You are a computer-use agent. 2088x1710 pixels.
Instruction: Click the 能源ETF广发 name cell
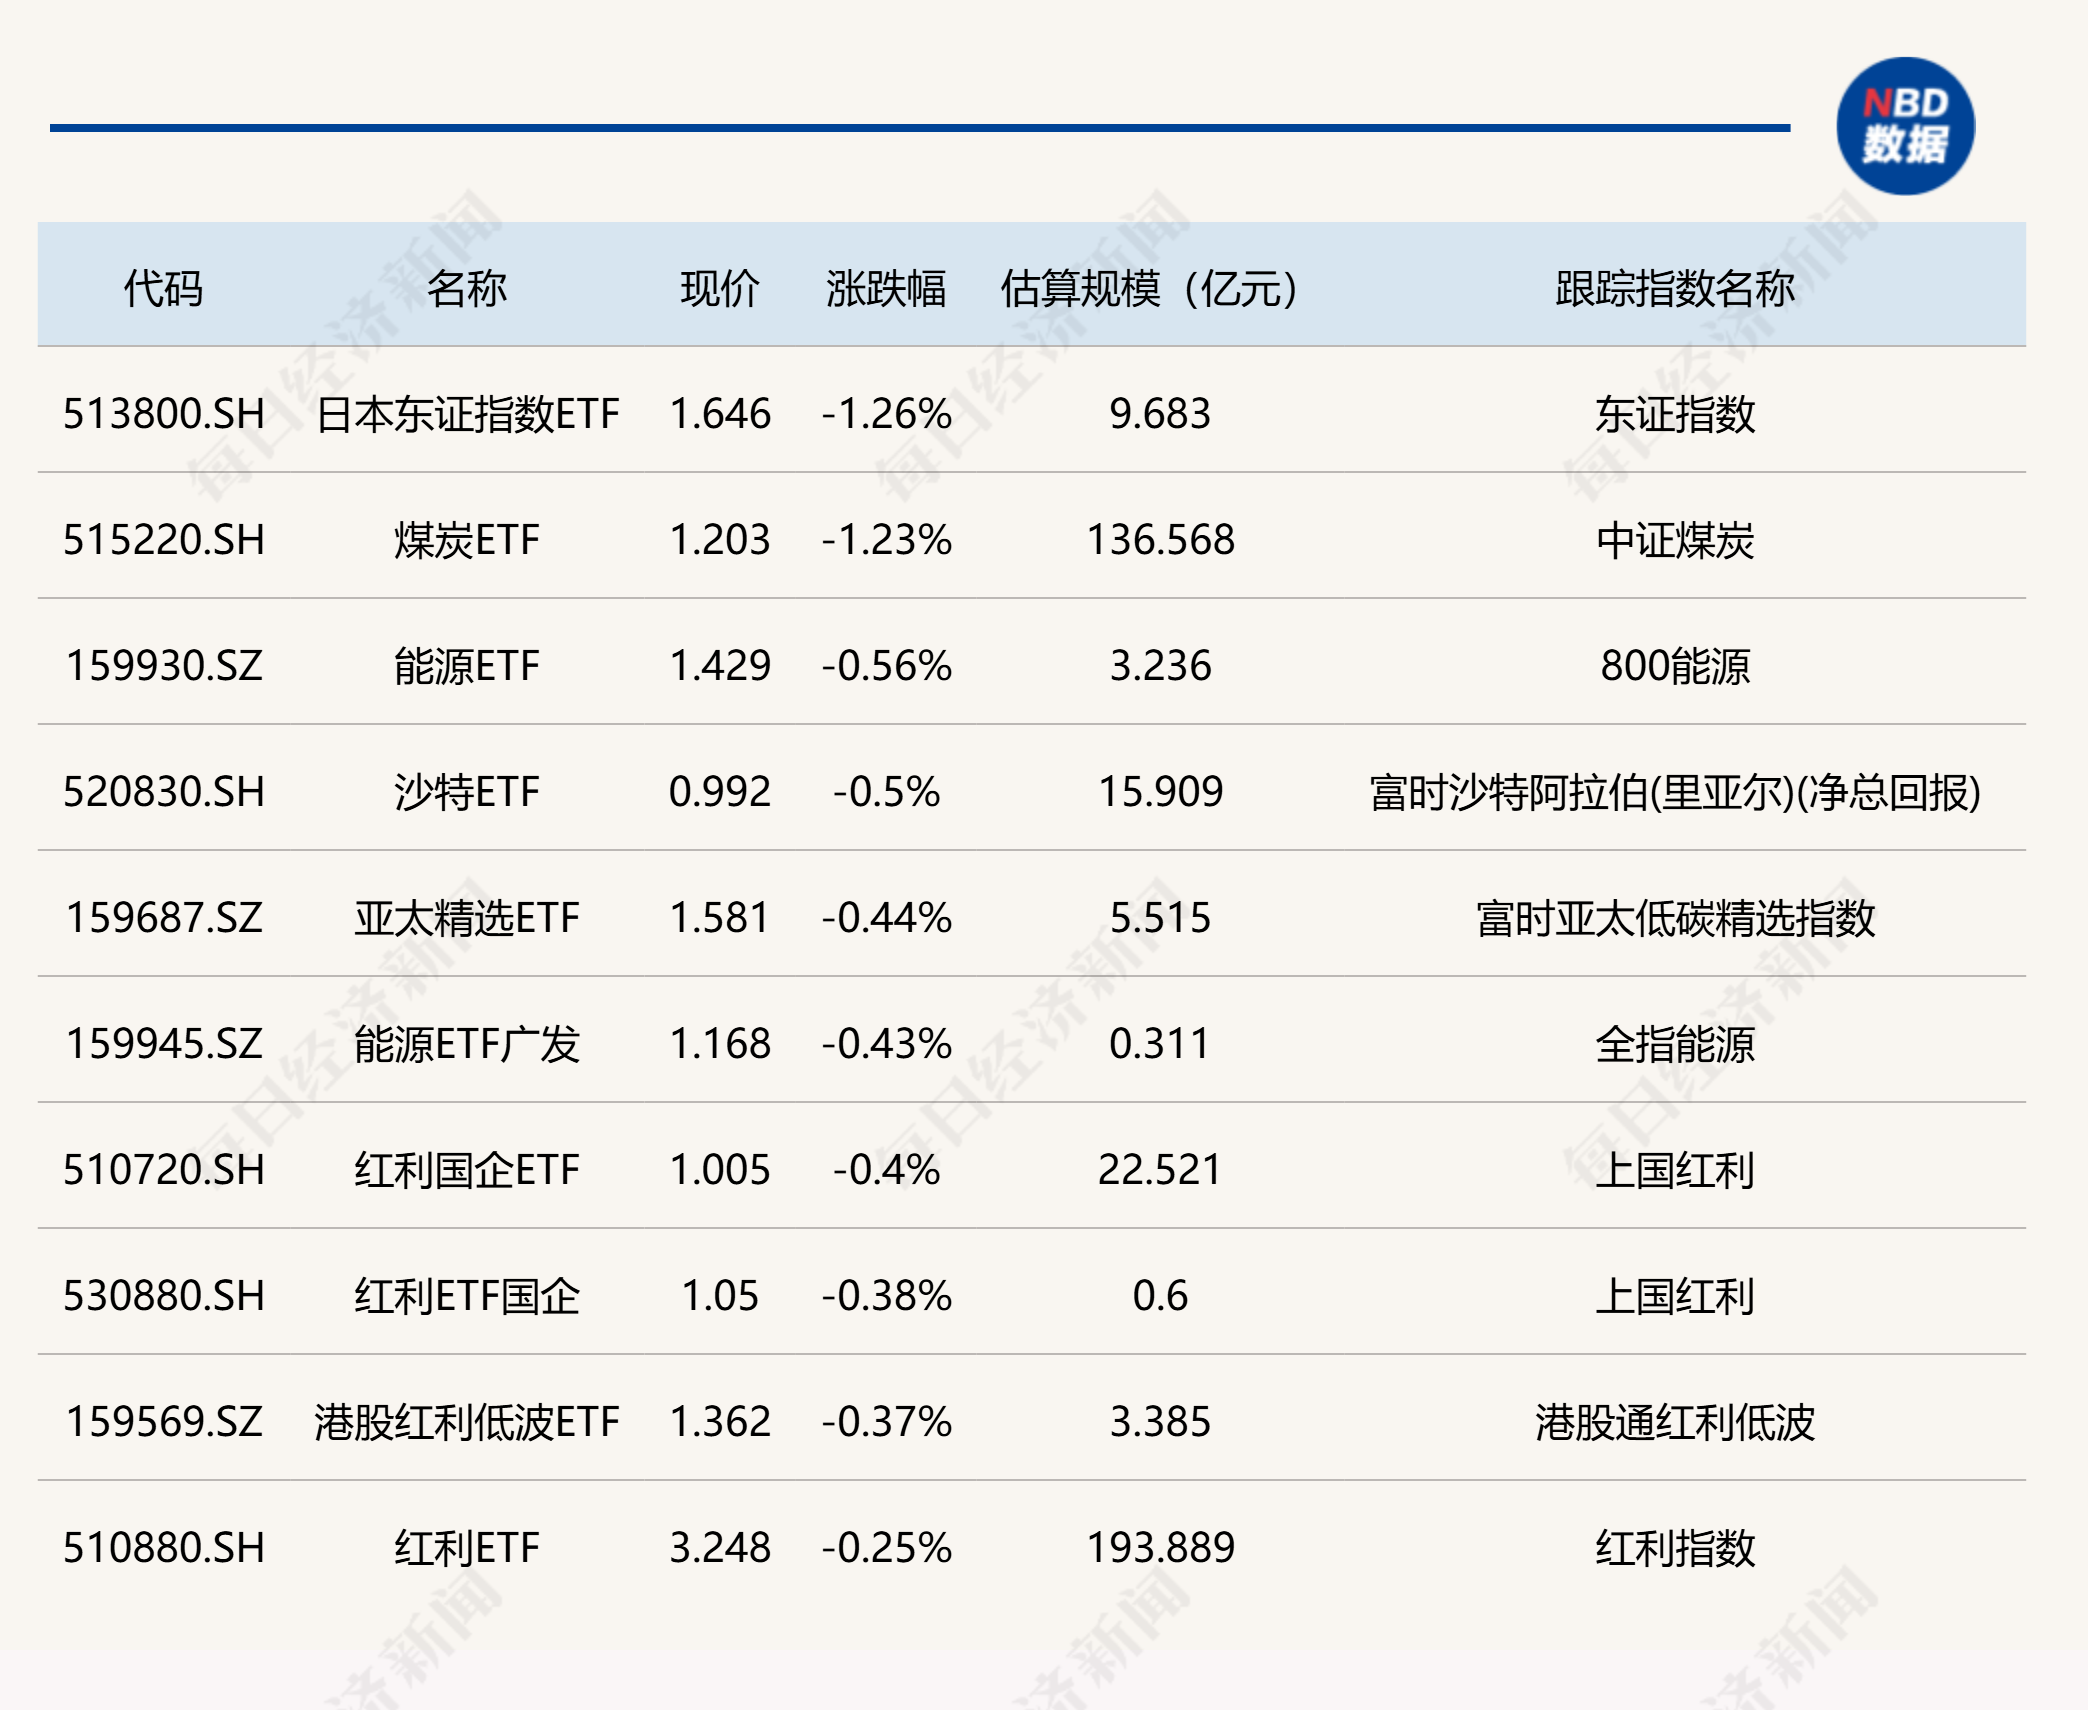point(467,1044)
